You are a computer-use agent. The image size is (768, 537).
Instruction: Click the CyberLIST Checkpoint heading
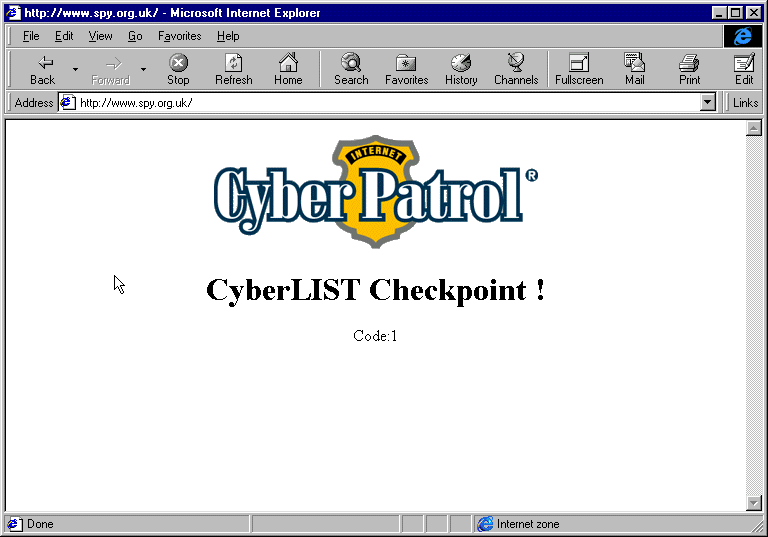pyautogui.click(x=375, y=290)
